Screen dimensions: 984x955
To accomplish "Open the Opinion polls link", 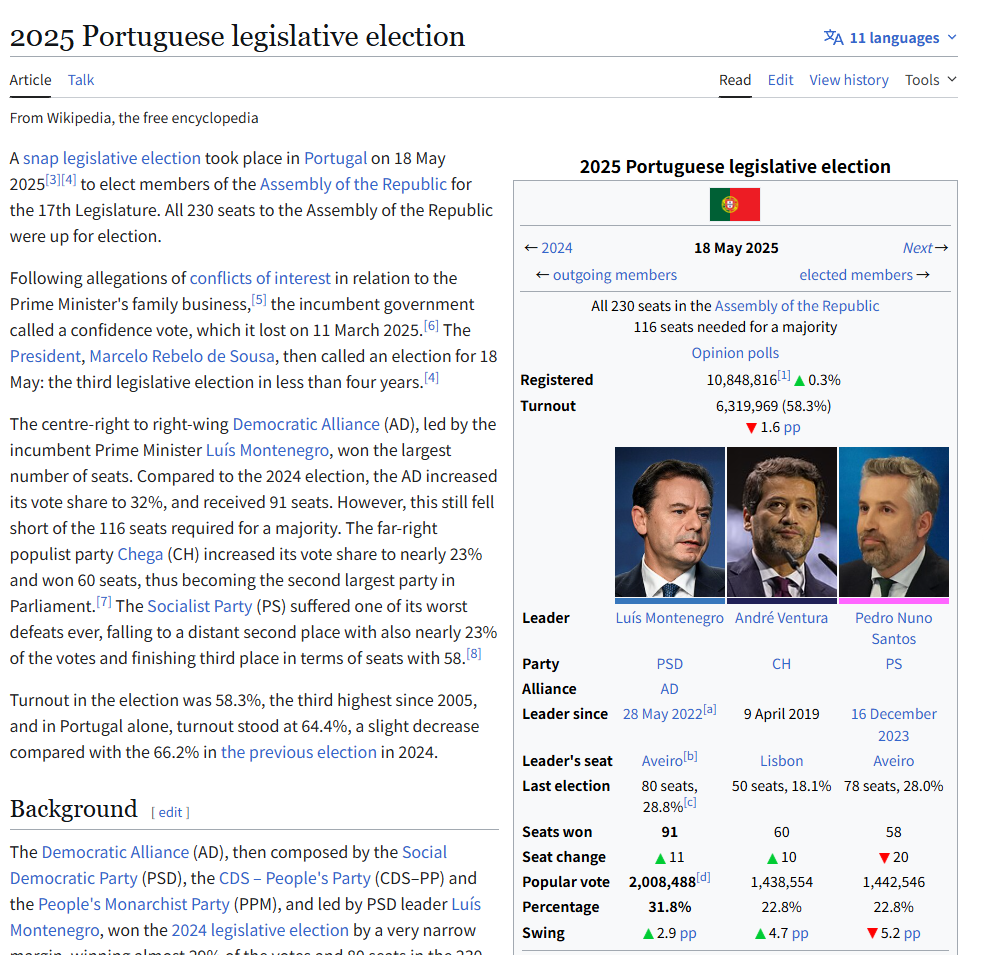I will pos(735,353).
